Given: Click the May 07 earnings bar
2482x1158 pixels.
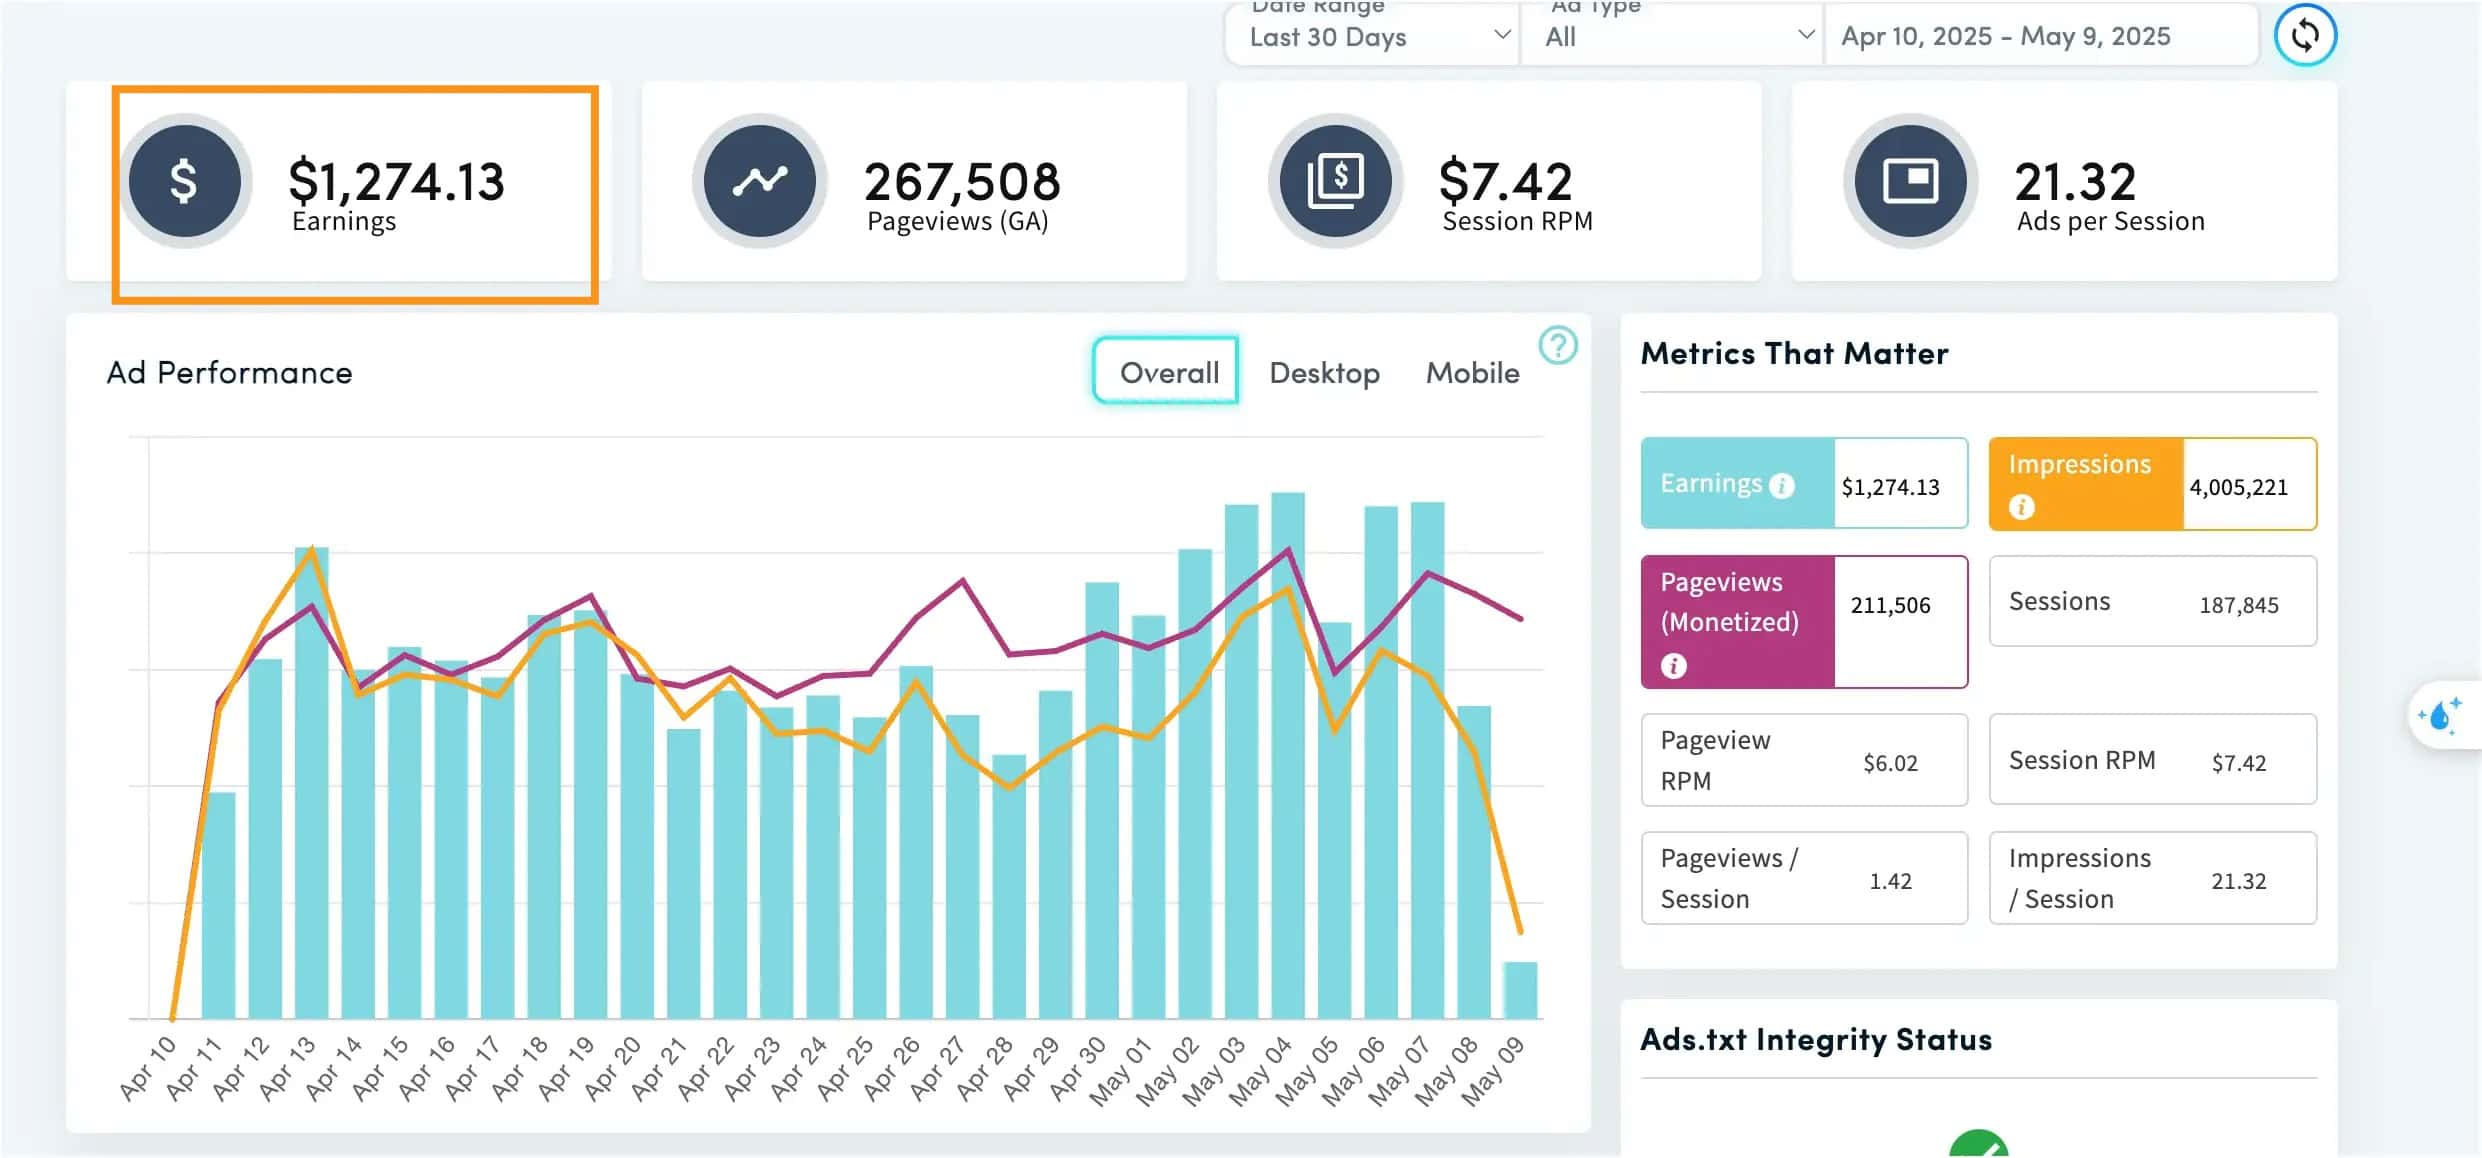Looking at the screenshot, I should point(1427,761).
